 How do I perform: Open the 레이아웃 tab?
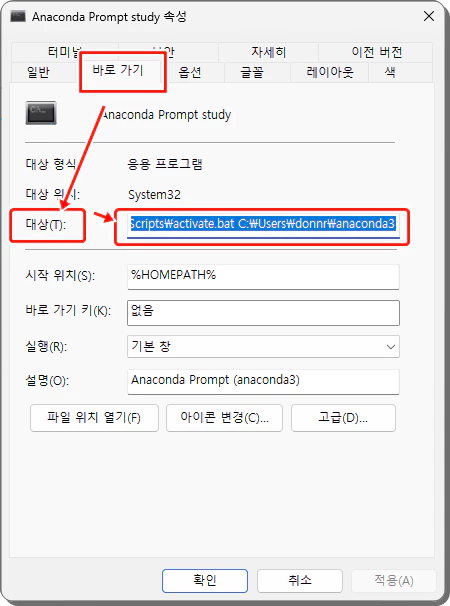pos(330,72)
